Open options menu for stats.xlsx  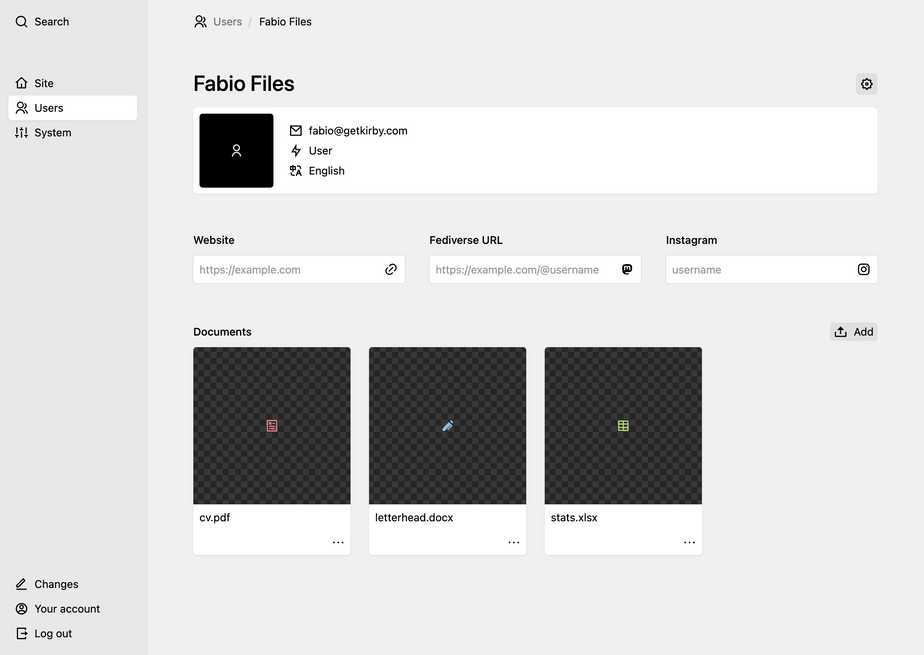689,542
